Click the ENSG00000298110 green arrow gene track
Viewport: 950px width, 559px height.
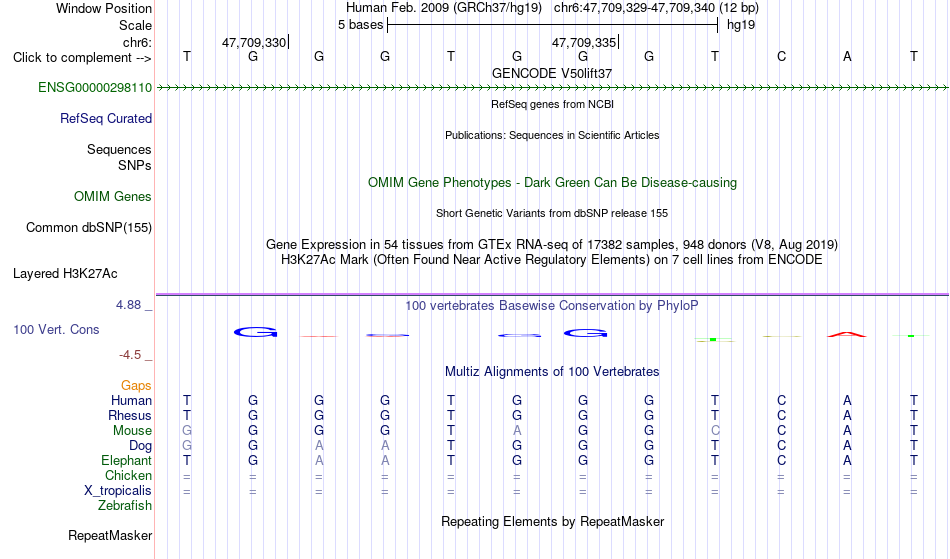click(552, 88)
